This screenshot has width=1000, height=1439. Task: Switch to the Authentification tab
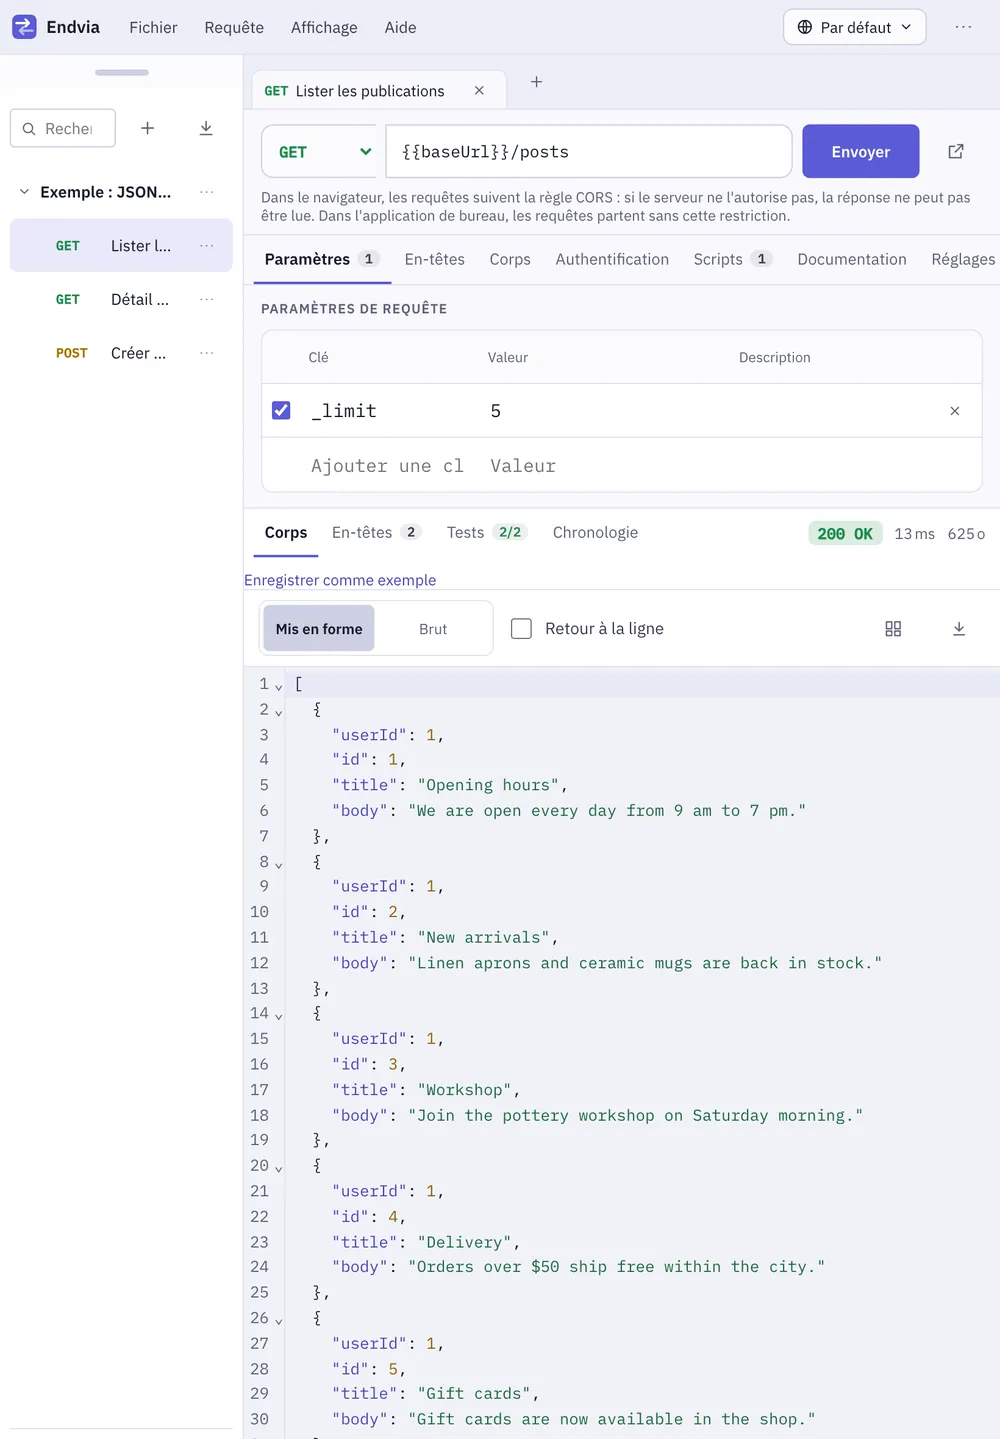(612, 259)
